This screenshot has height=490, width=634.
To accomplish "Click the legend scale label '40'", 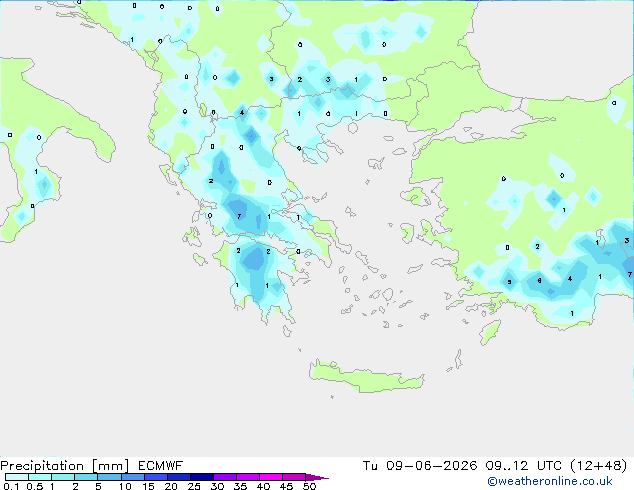I will click(264, 486).
